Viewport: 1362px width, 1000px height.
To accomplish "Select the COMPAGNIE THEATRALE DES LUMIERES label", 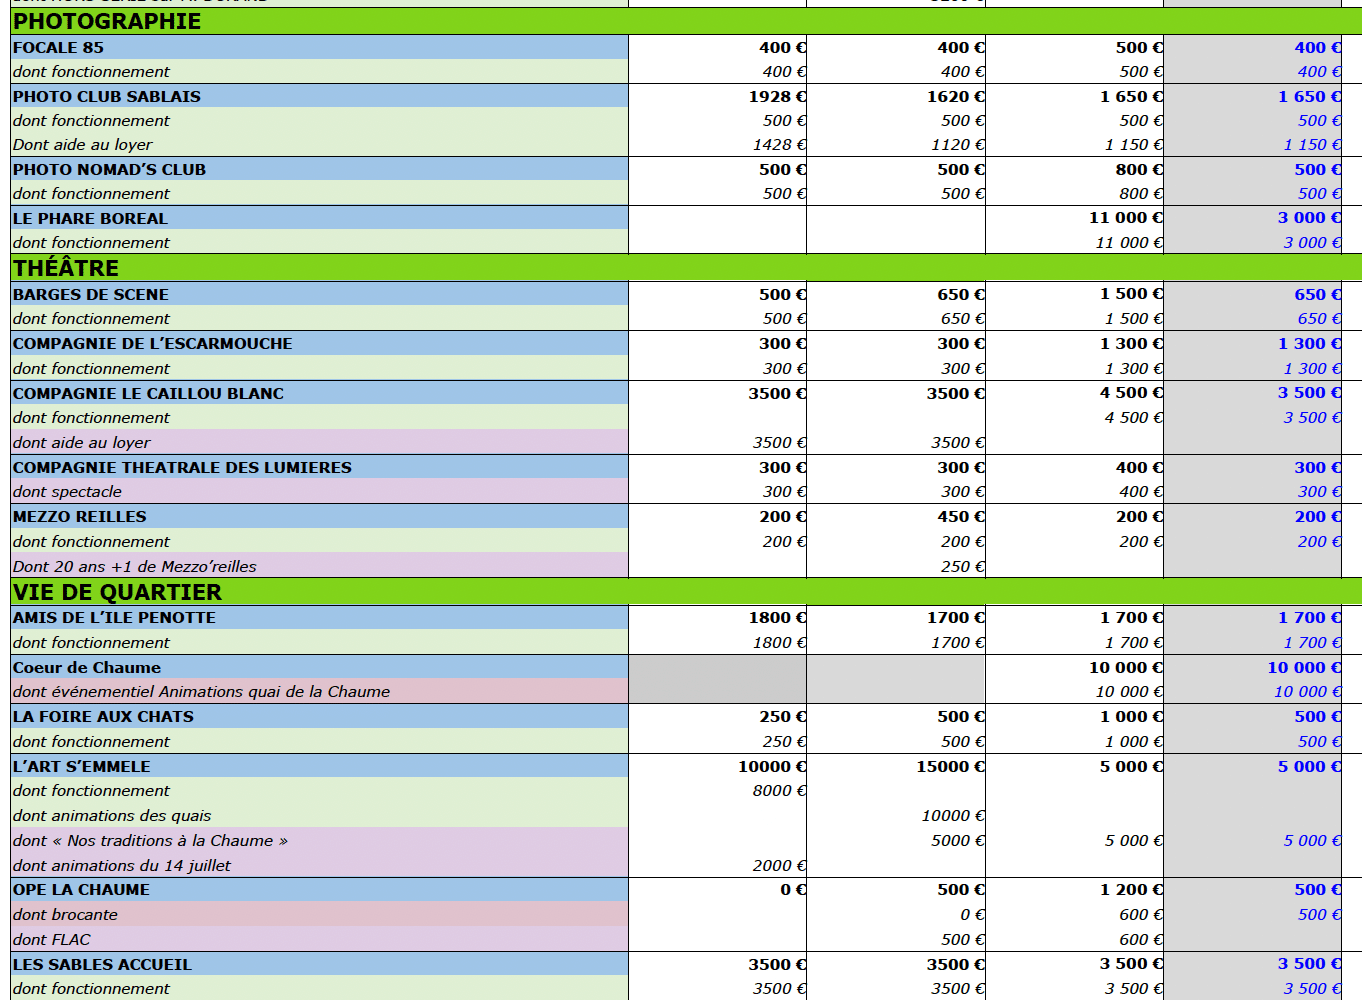I will tap(182, 467).
